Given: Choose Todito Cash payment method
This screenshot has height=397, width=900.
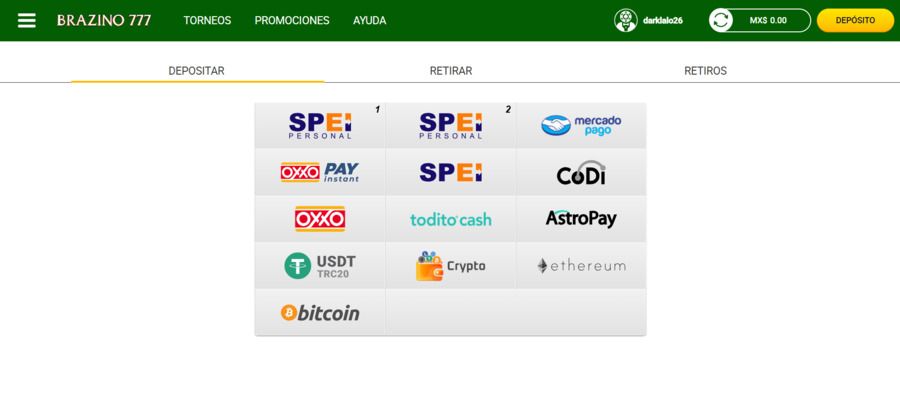Looking at the screenshot, I should tap(451, 219).
